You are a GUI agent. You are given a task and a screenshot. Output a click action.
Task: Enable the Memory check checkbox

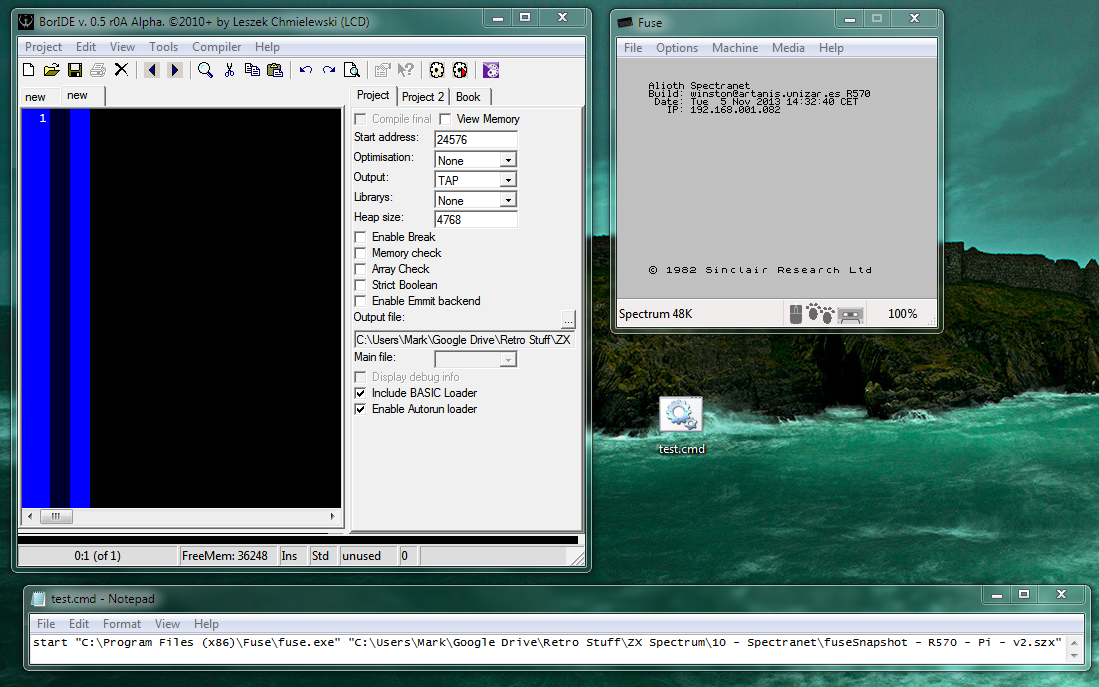click(x=361, y=253)
